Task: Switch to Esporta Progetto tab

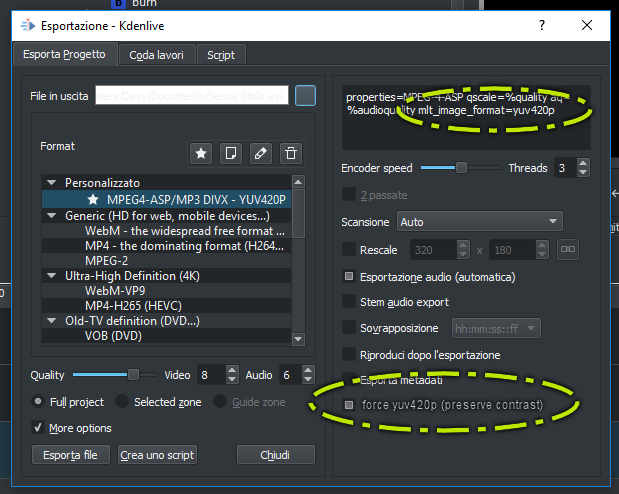Action: [x=64, y=54]
